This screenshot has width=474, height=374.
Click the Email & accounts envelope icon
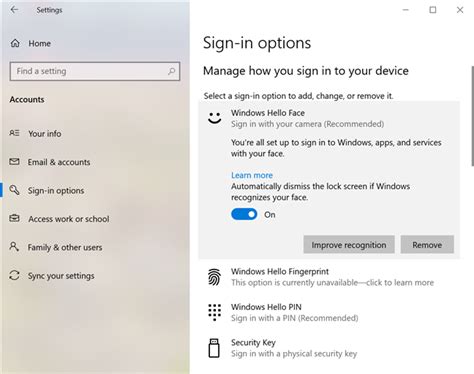click(x=14, y=162)
